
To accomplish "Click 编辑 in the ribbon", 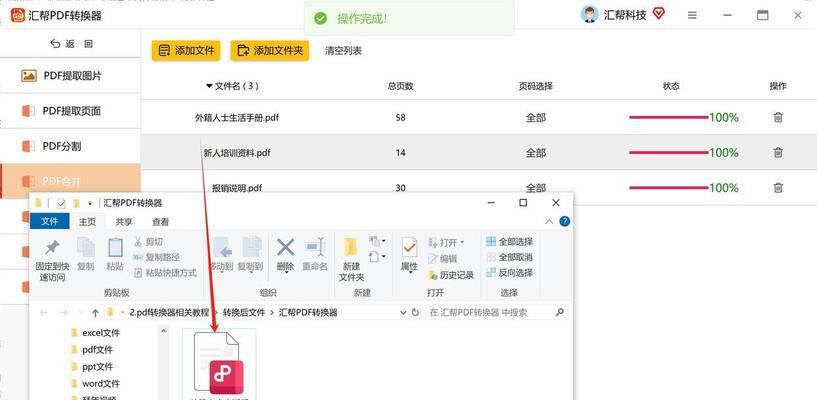I will click(x=442, y=258).
